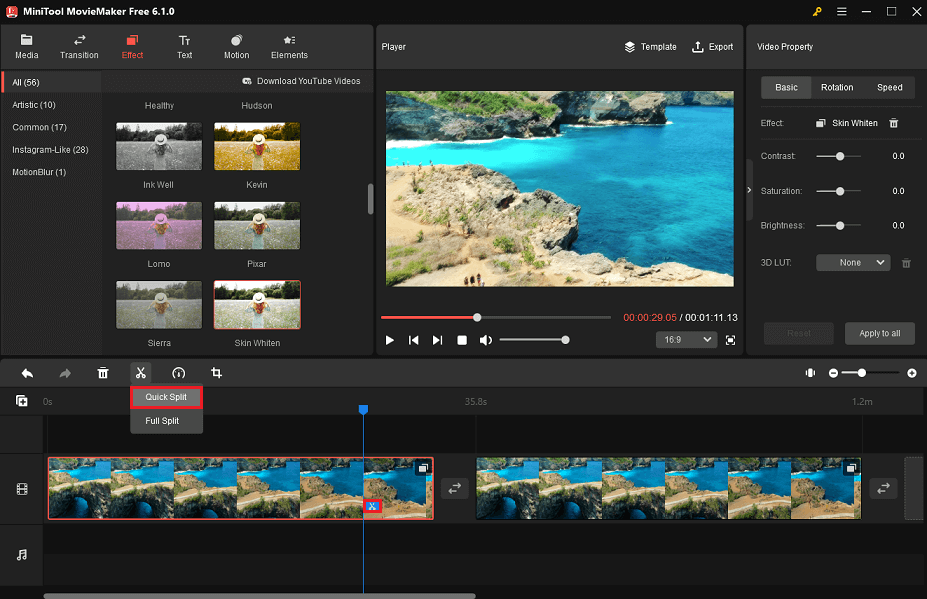
Task: Mute the player volume speaker icon
Action: (485, 340)
